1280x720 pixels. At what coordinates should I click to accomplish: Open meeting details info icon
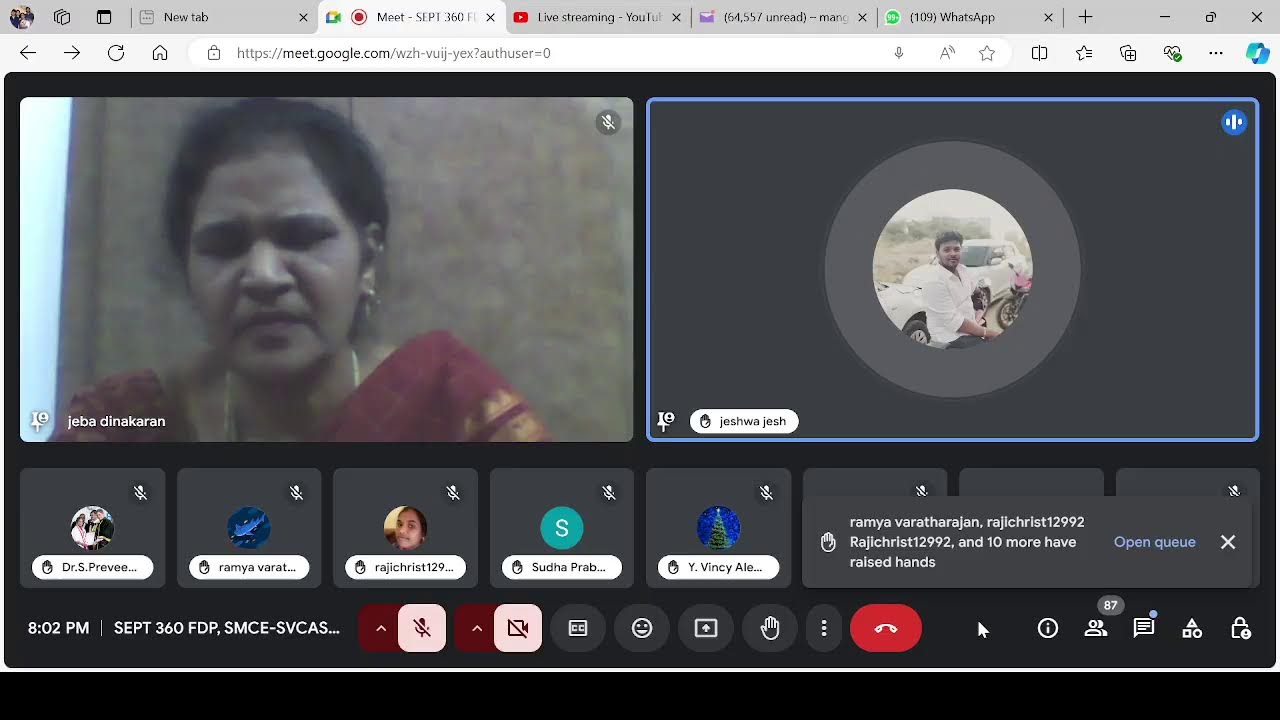point(1048,628)
